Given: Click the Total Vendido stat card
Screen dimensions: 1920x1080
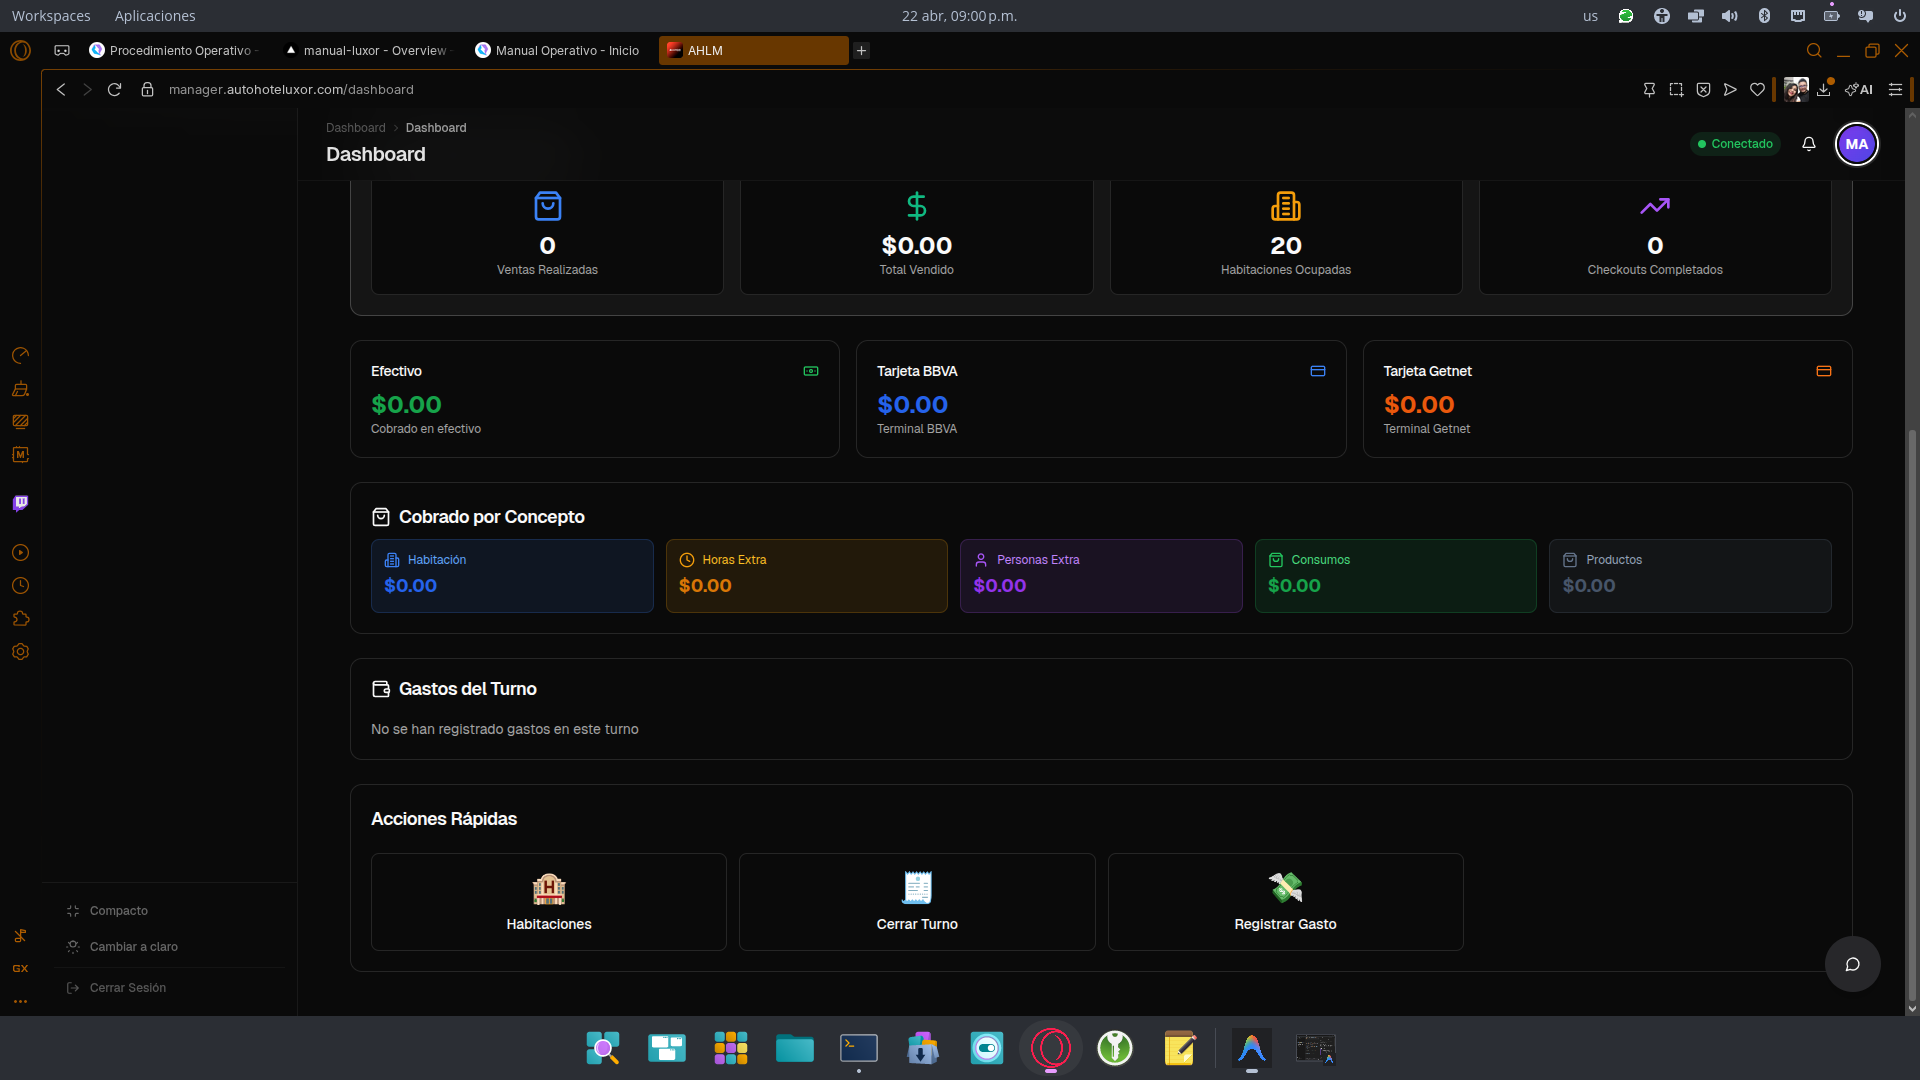Looking at the screenshot, I should (916, 238).
